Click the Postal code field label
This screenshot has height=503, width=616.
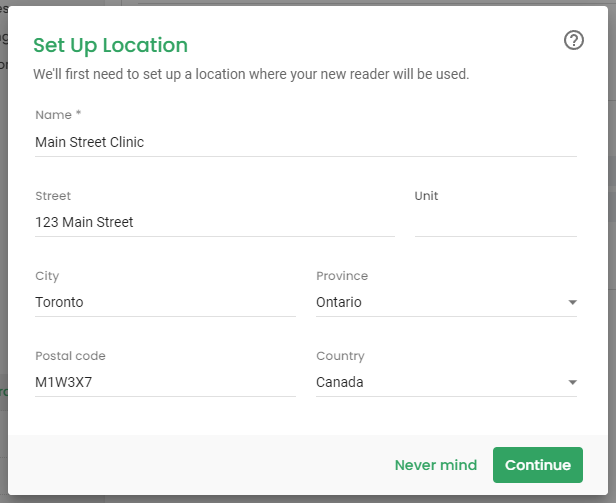tap(70, 356)
